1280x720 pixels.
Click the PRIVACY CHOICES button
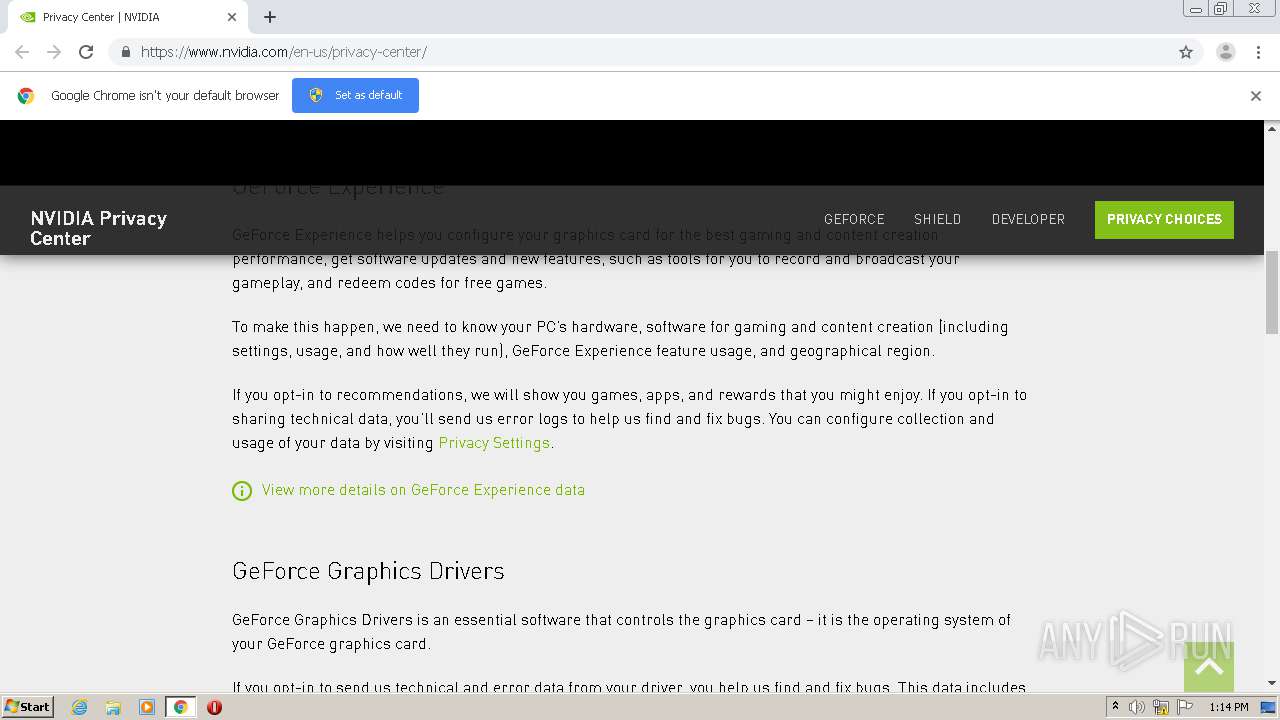coord(1164,220)
